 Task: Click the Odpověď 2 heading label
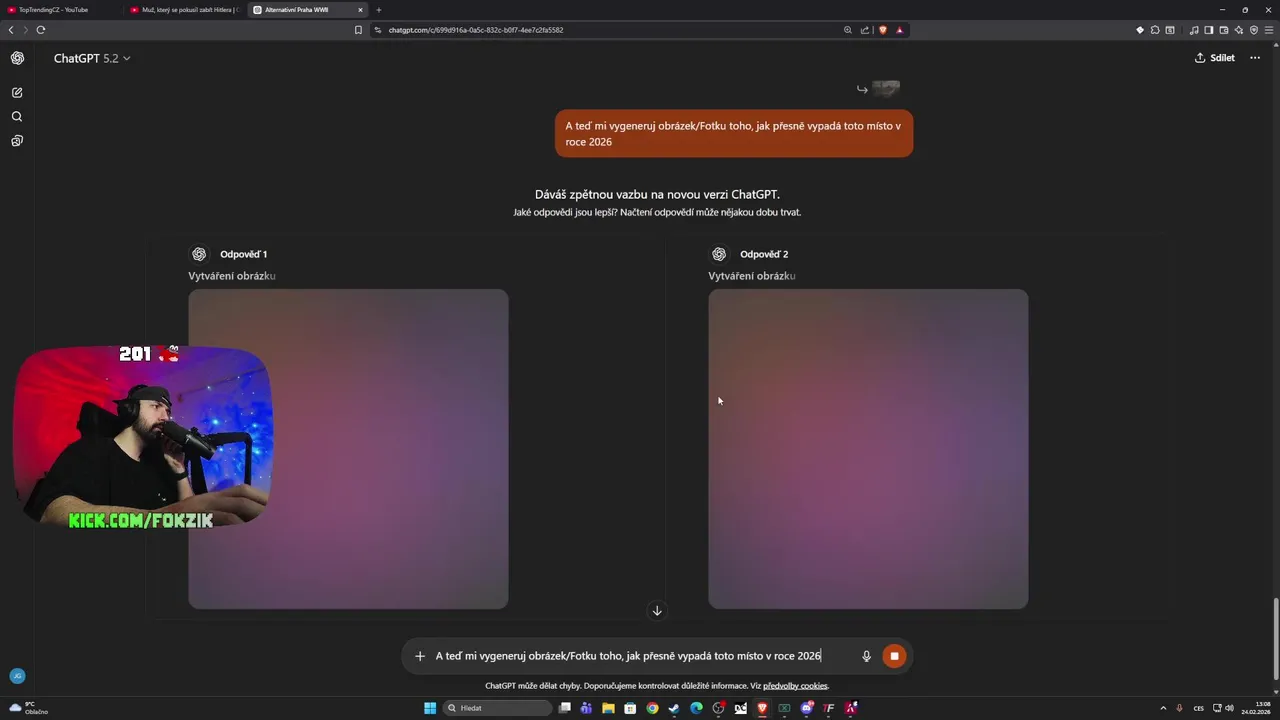coord(764,254)
